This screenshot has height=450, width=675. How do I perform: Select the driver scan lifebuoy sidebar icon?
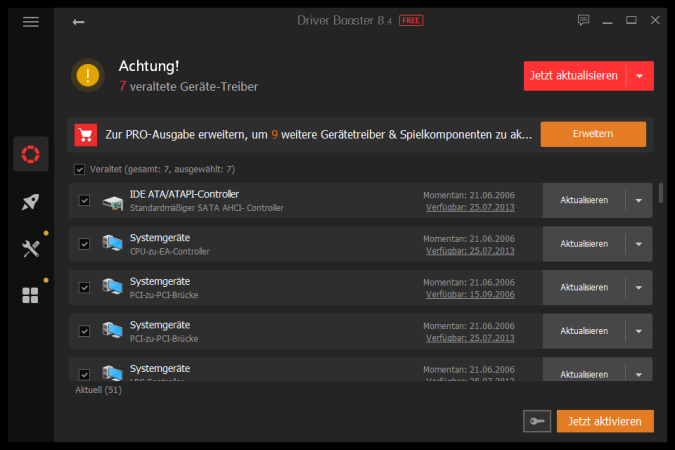pyautogui.click(x=31, y=154)
